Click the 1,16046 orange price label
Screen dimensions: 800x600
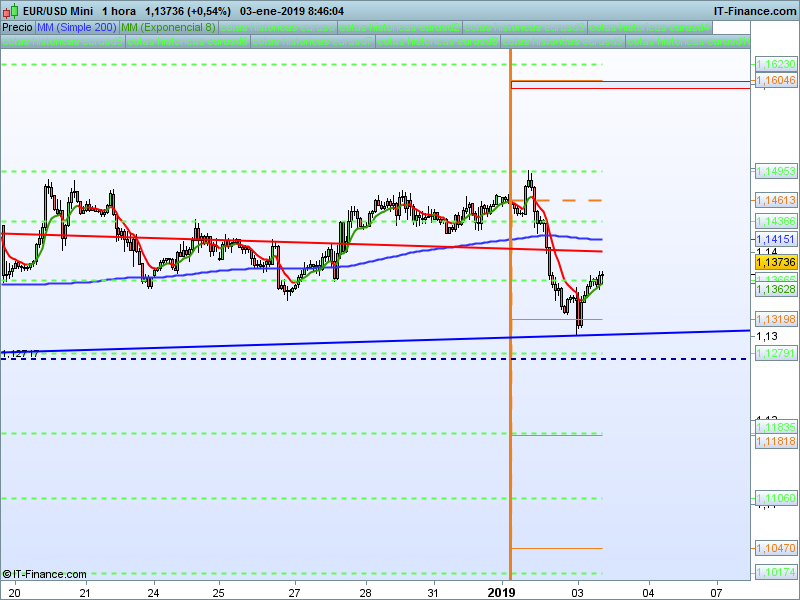click(x=776, y=80)
